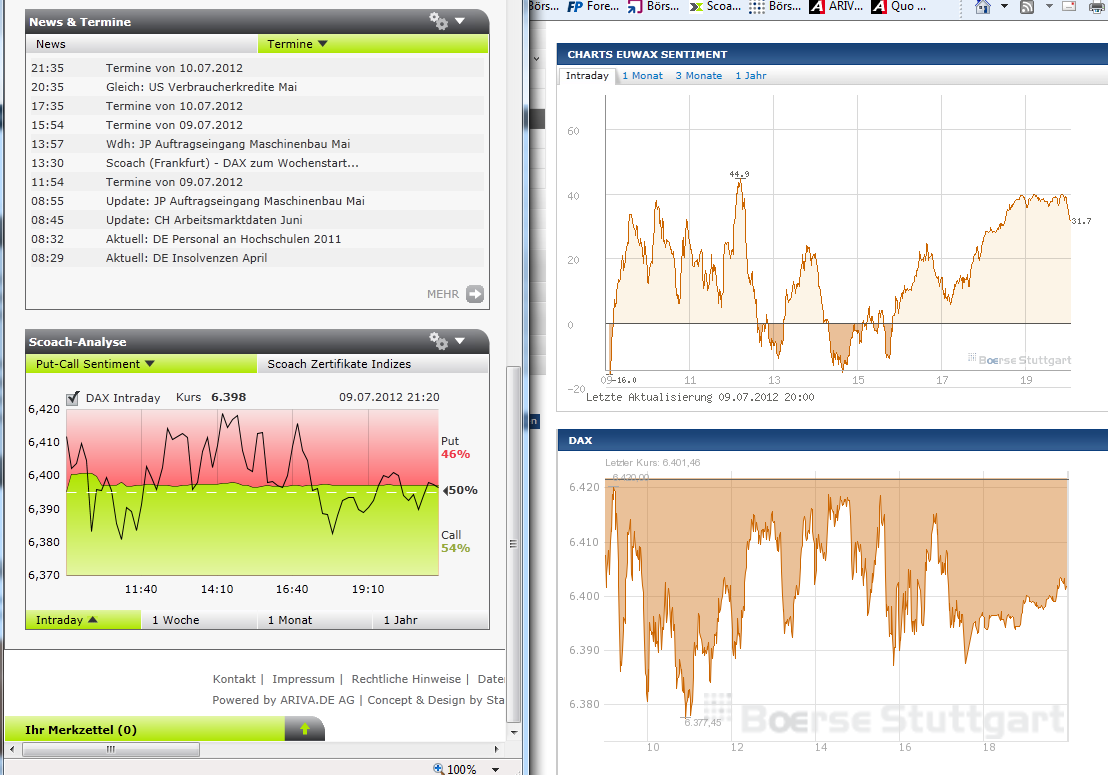Click the horizontal scrollbar right arrow
This screenshot has height=775, width=1108.
(x=497, y=749)
